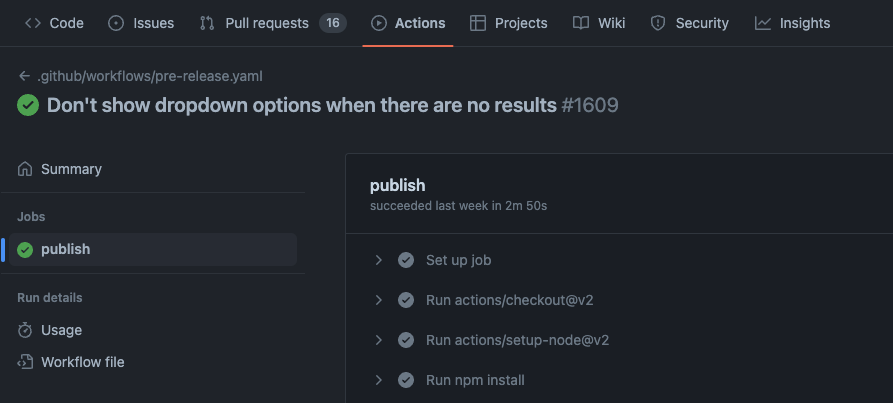
Task: Expand the Set up job step chevron
Action: click(x=378, y=260)
